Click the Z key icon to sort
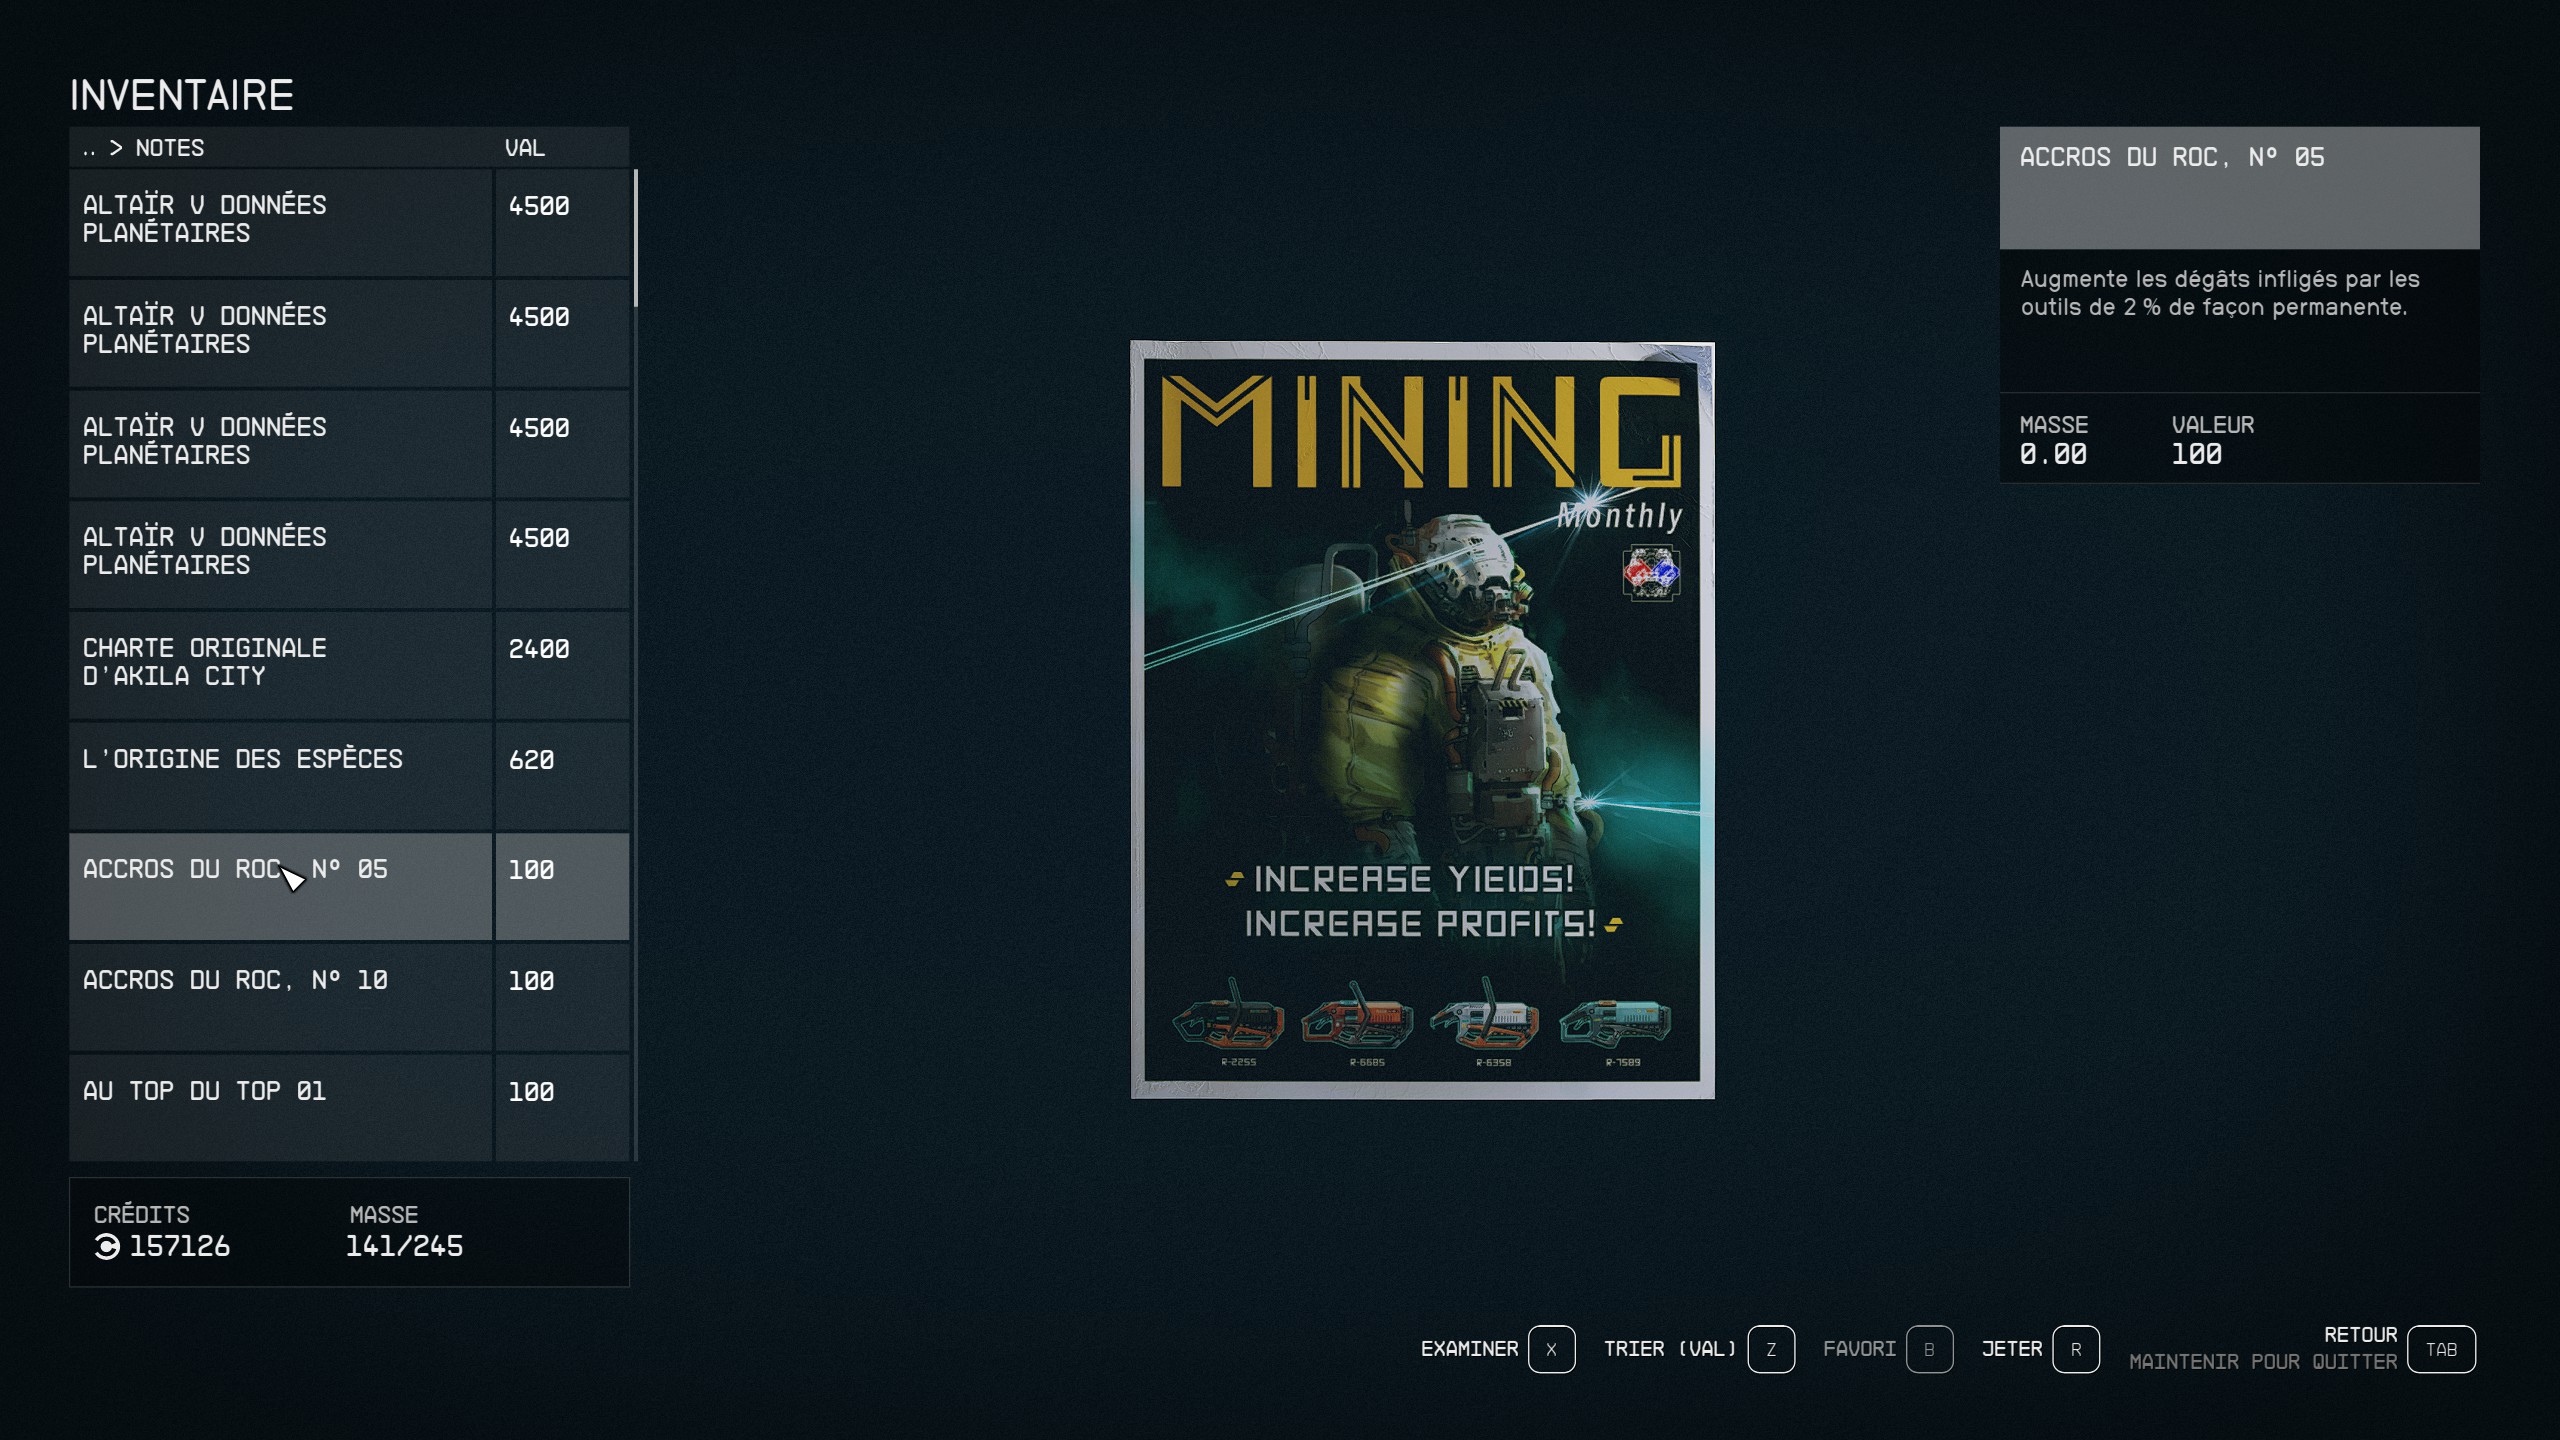 click(1770, 1349)
